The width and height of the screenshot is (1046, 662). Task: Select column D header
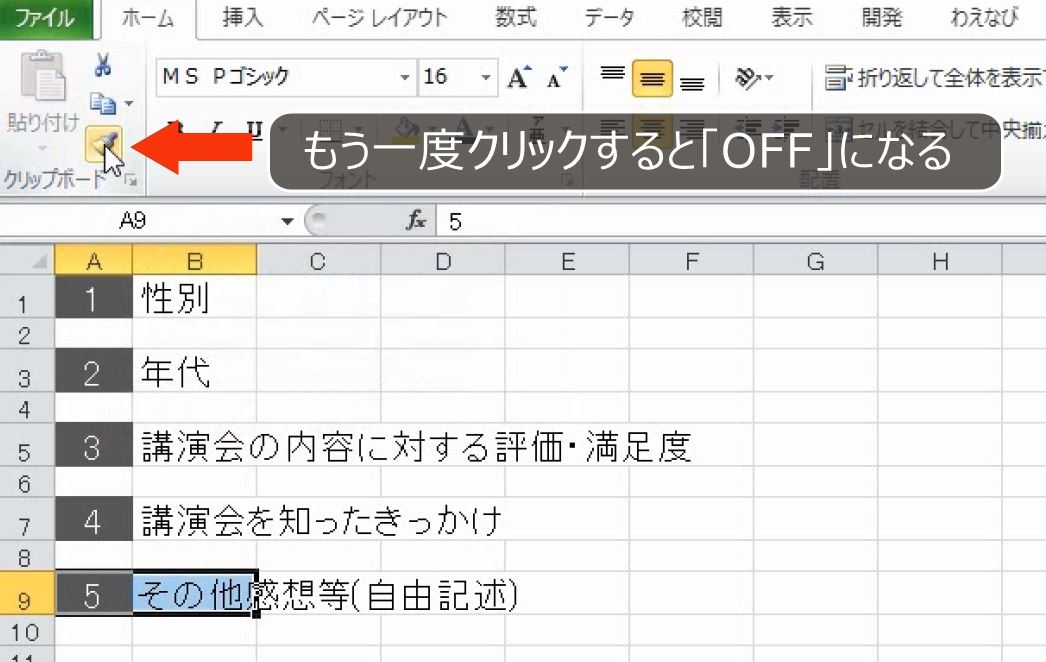[x=443, y=260]
